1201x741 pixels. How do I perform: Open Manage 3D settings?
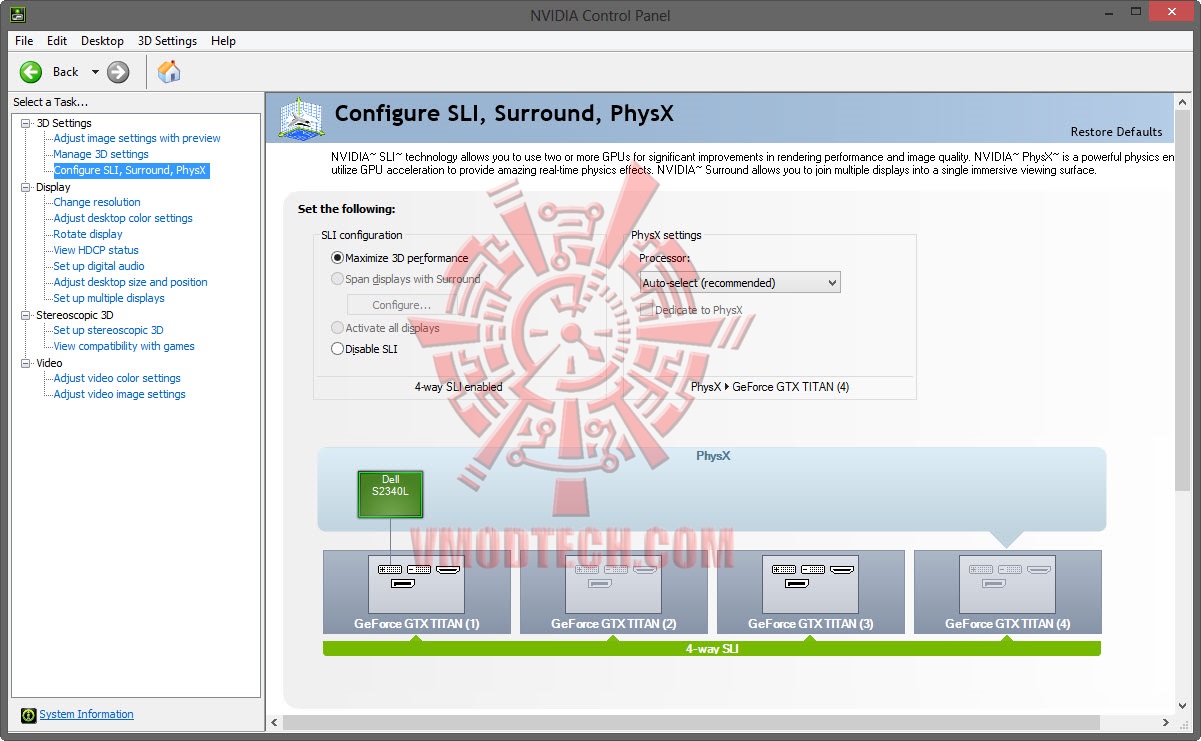(101, 154)
